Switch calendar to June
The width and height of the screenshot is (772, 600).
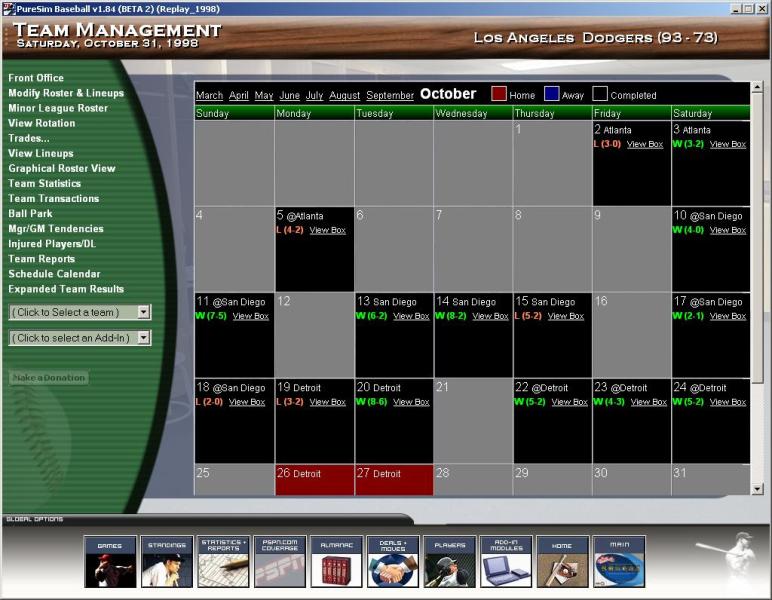point(290,95)
